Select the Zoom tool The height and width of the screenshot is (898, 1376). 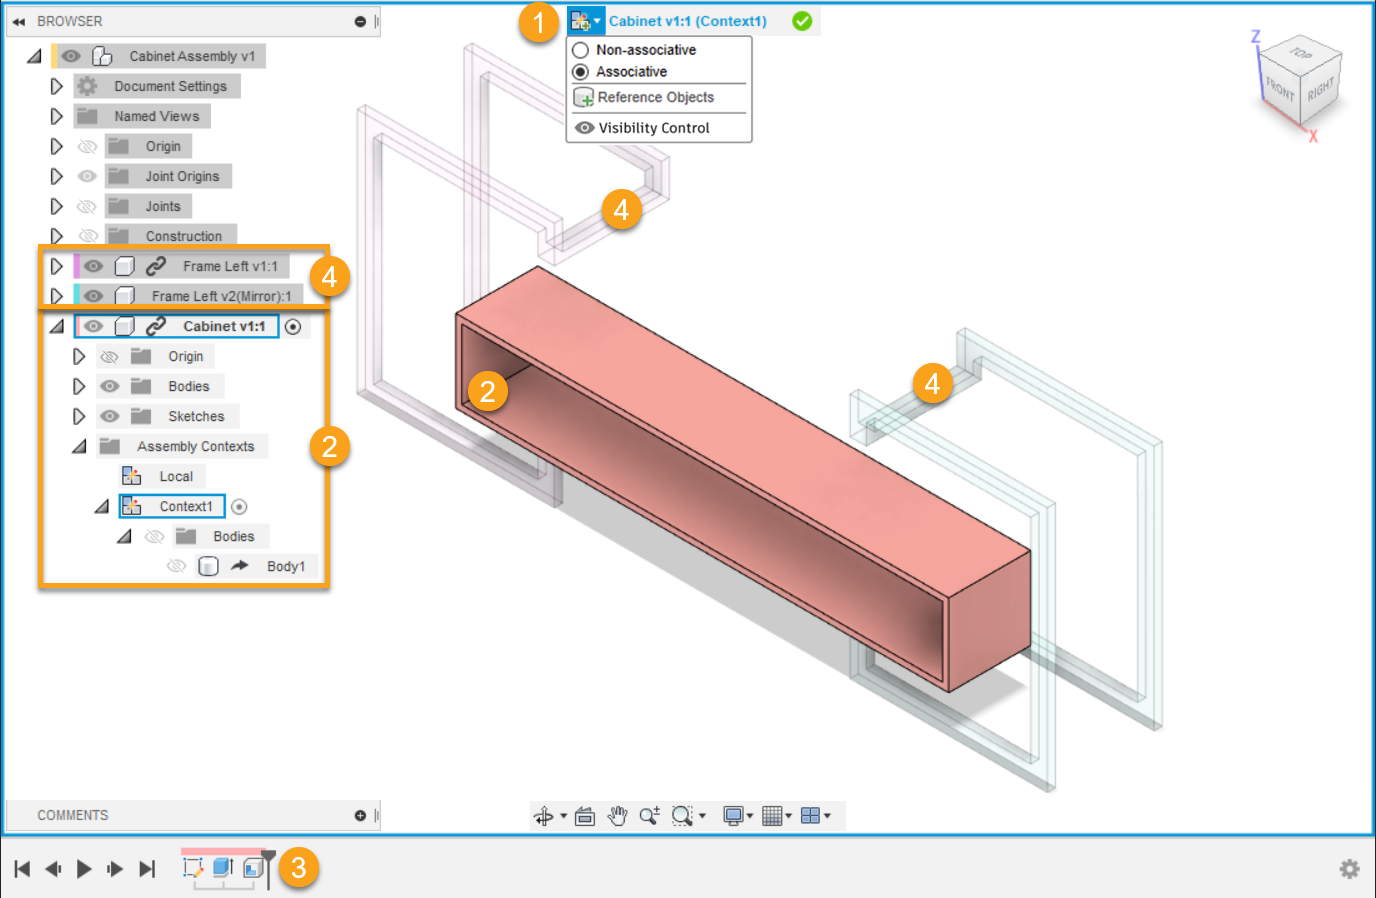pyautogui.click(x=650, y=816)
